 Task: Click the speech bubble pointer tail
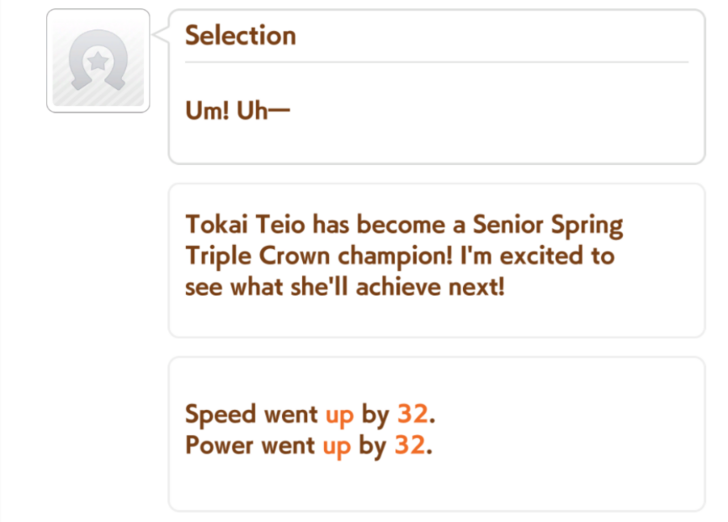tap(160, 35)
